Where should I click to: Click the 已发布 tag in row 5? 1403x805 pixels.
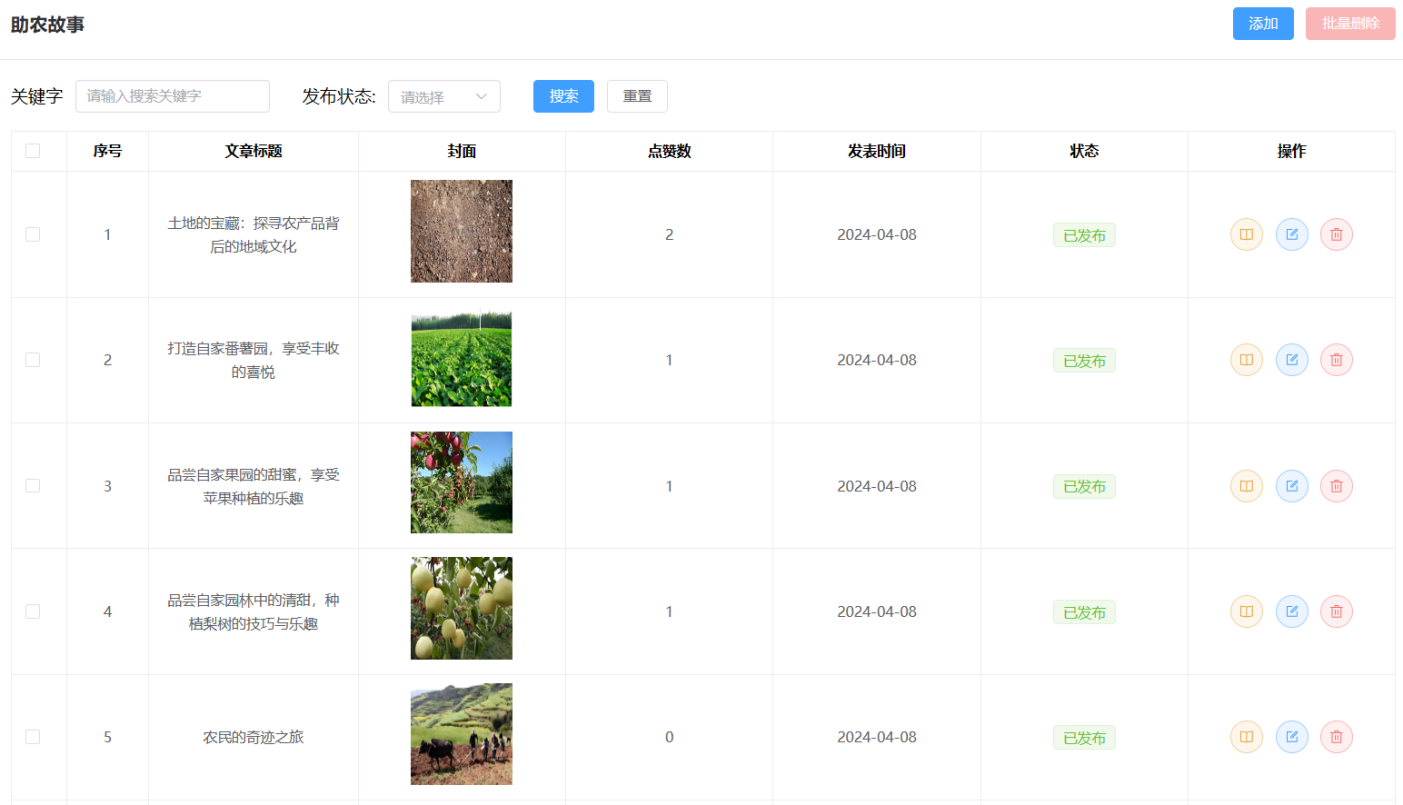click(1084, 738)
